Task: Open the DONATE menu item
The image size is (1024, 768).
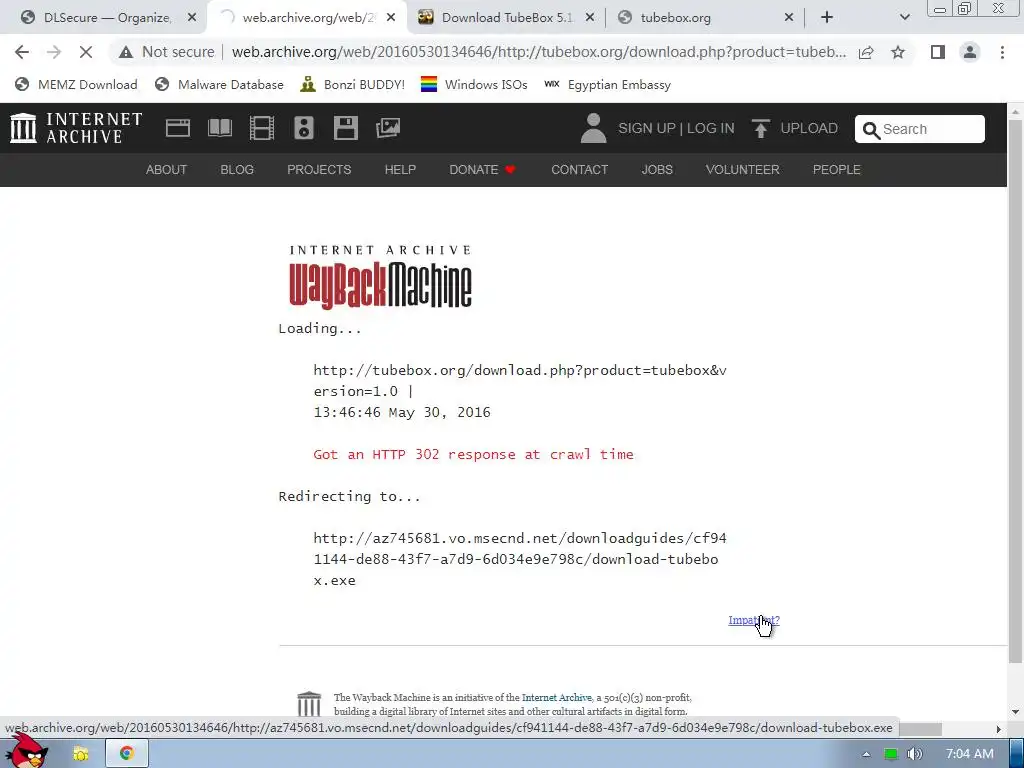Action: [482, 170]
